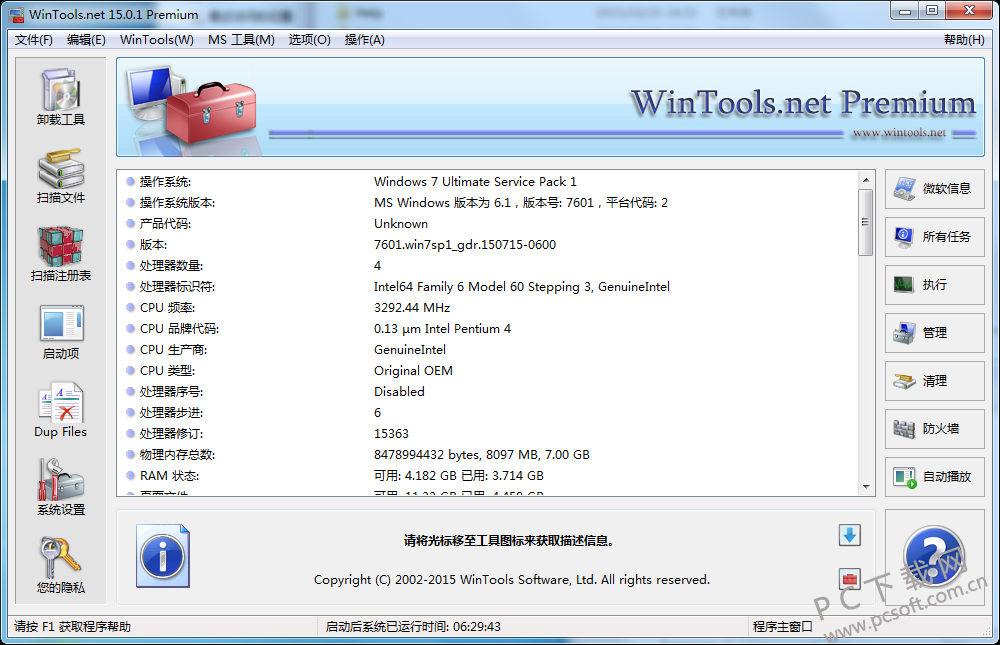Click the 执行 button
The height and width of the screenshot is (645, 1000).
tap(934, 285)
